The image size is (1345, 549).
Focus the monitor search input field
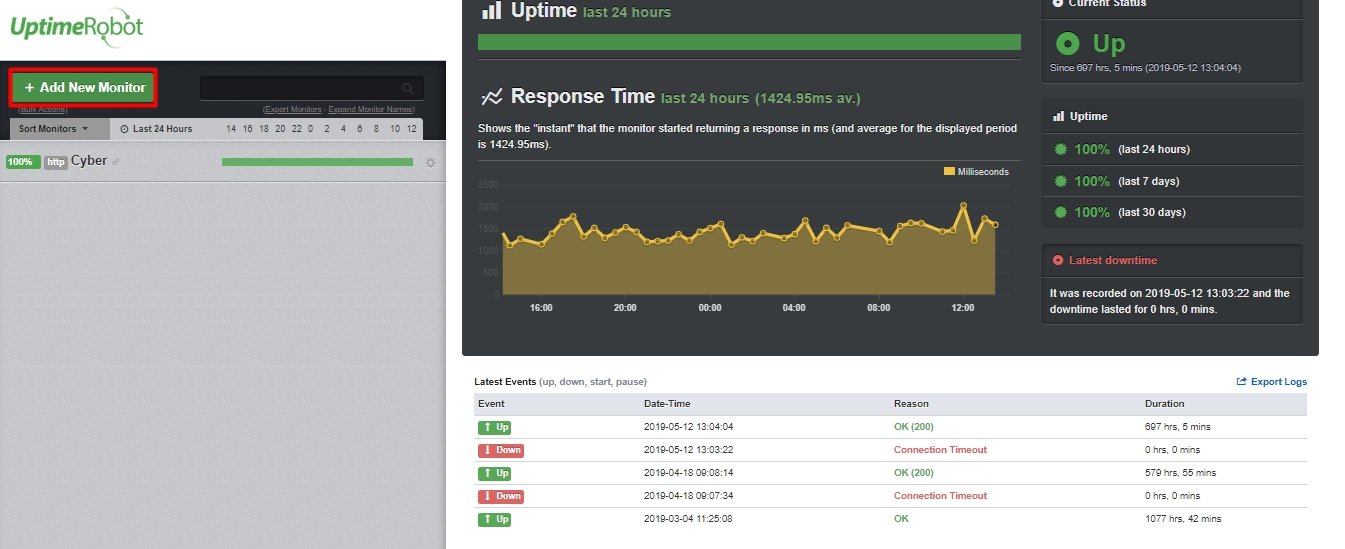coord(300,88)
